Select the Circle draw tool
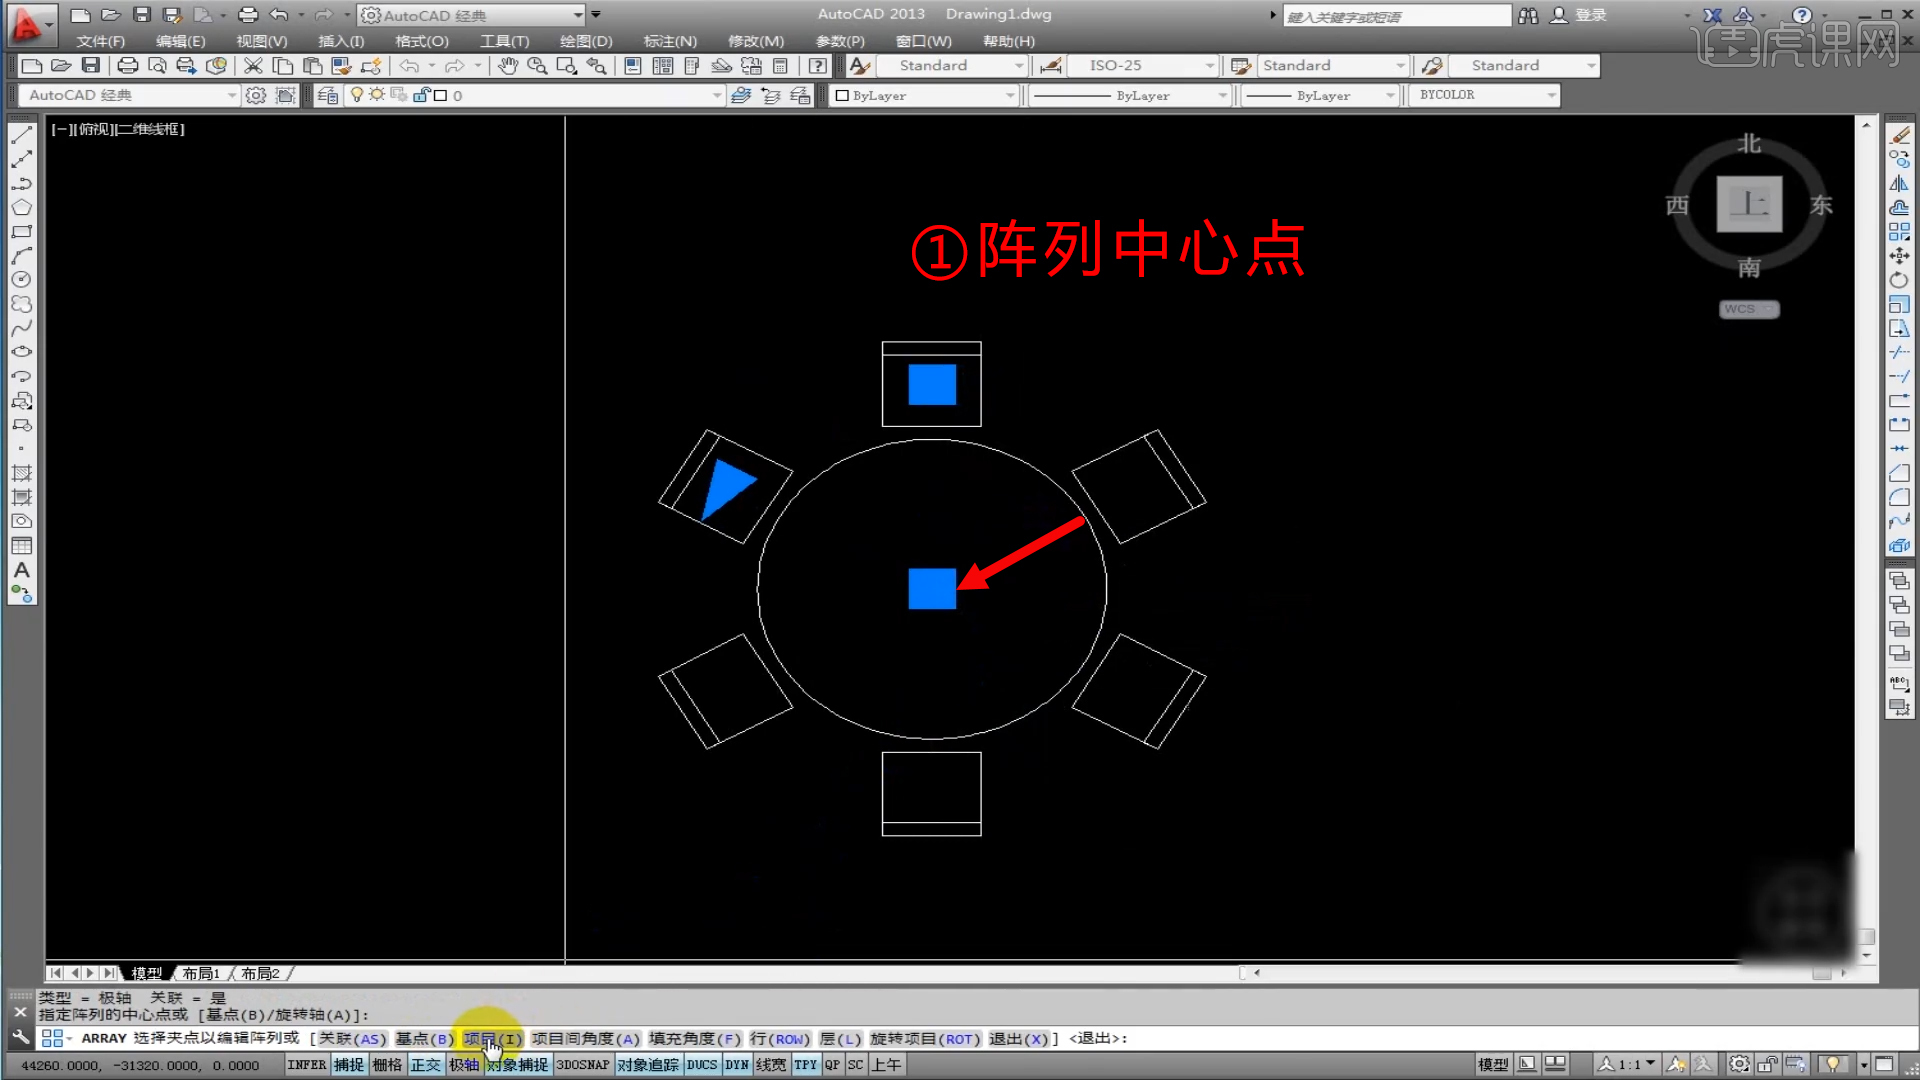This screenshot has width=1920, height=1080. [x=21, y=280]
